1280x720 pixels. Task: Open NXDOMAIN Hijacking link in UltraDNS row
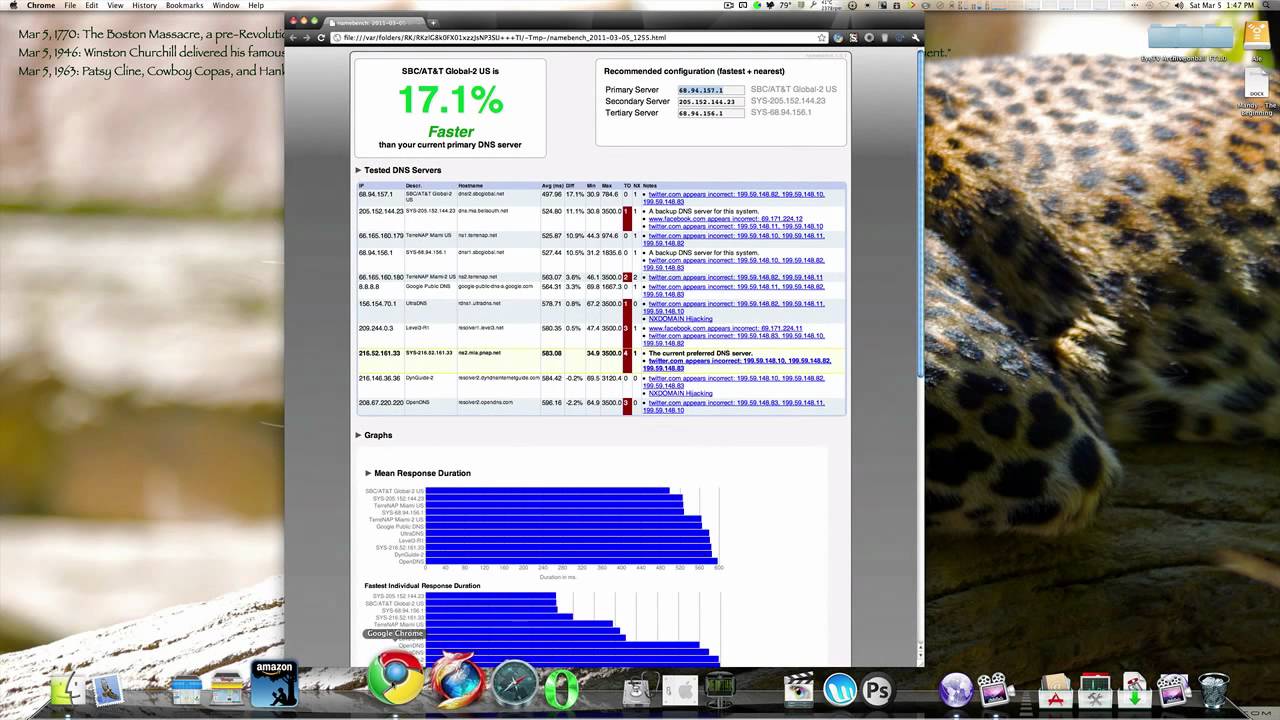tap(680, 319)
